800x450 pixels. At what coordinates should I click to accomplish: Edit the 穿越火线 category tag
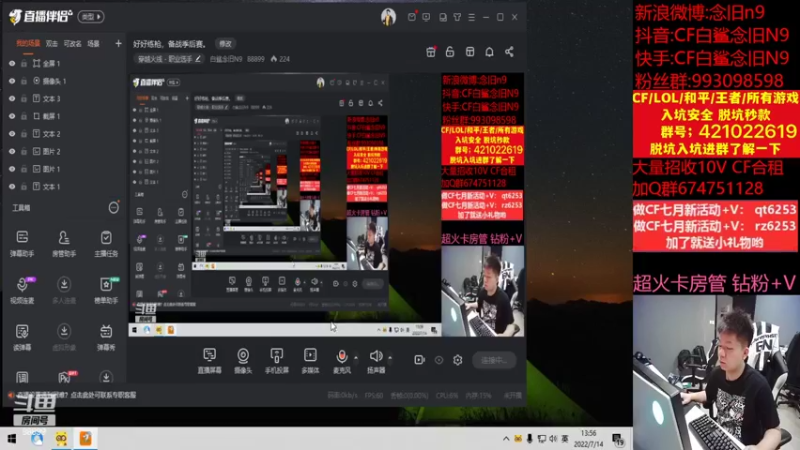tap(169, 59)
